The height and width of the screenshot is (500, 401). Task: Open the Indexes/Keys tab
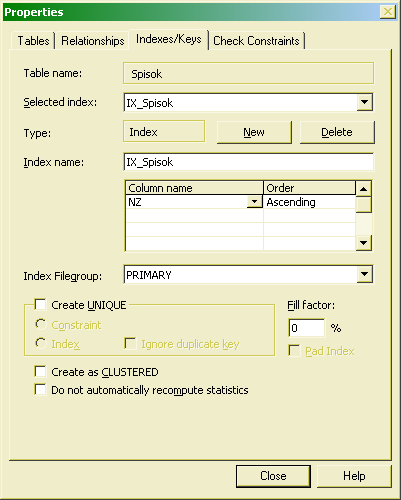coord(169,39)
